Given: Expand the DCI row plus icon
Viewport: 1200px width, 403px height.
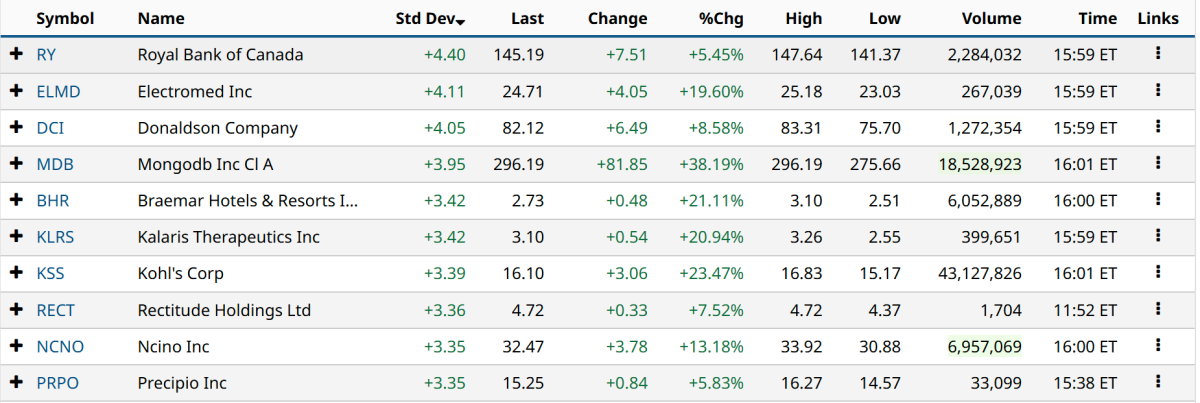Looking at the screenshot, I should [x=16, y=128].
